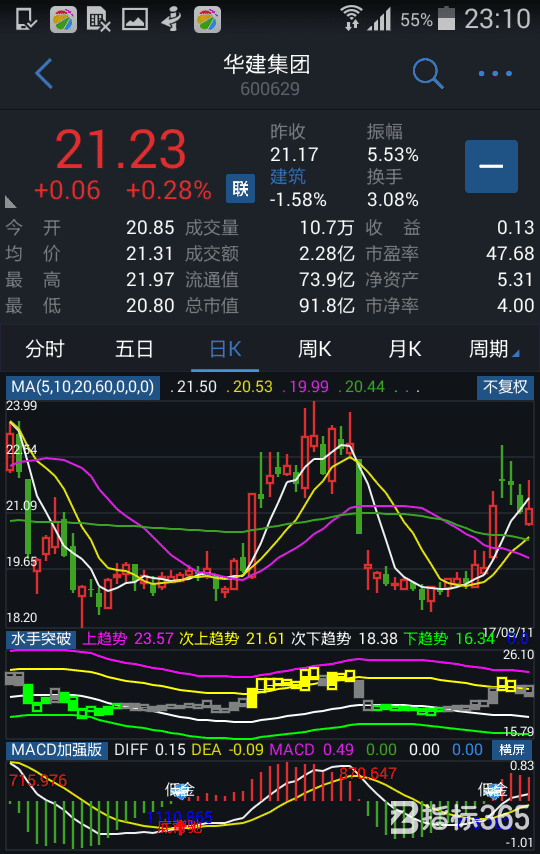Switch to the 五日 tab
This screenshot has height=854, width=540.
click(134, 349)
